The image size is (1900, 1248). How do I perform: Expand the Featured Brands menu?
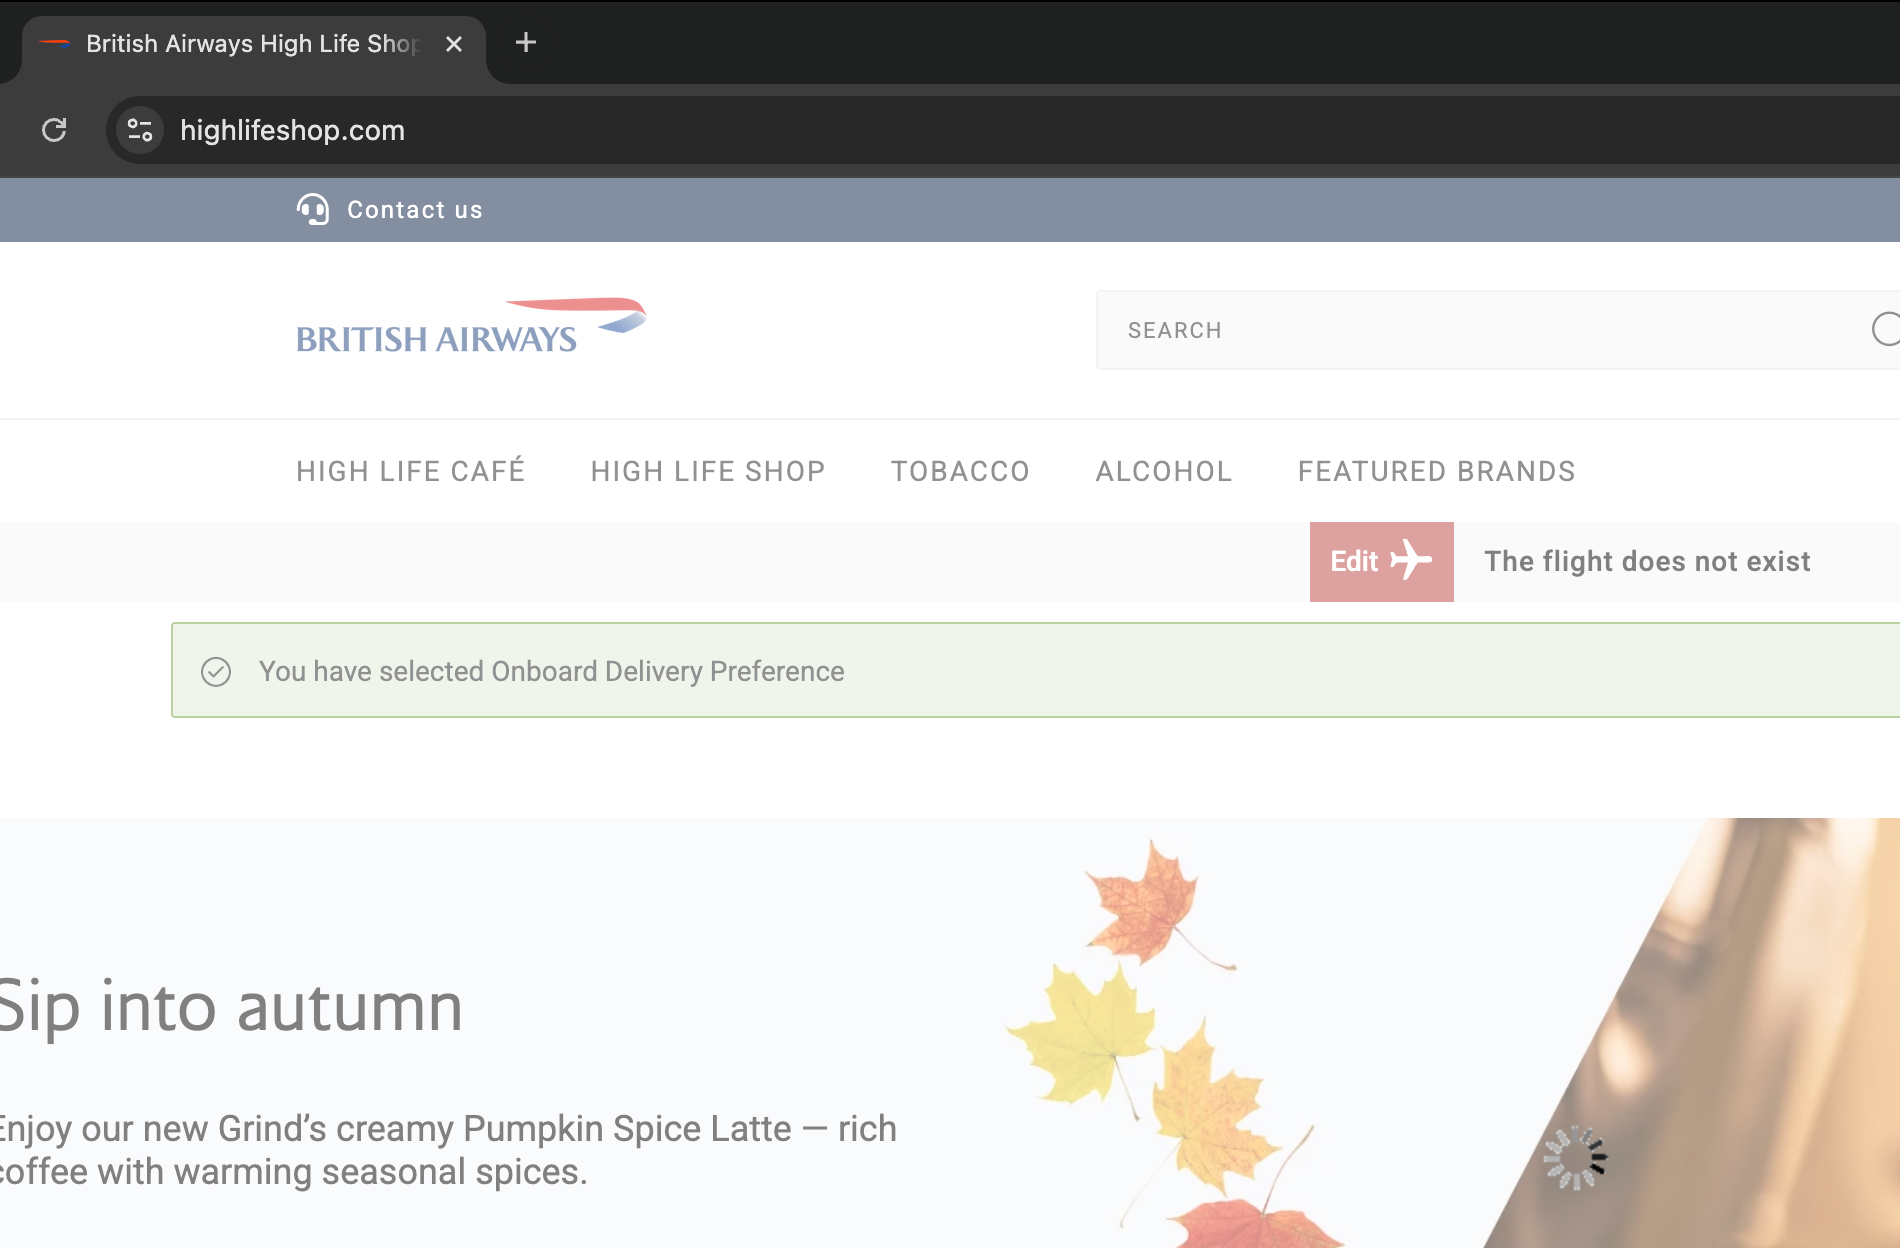coord(1436,471)
